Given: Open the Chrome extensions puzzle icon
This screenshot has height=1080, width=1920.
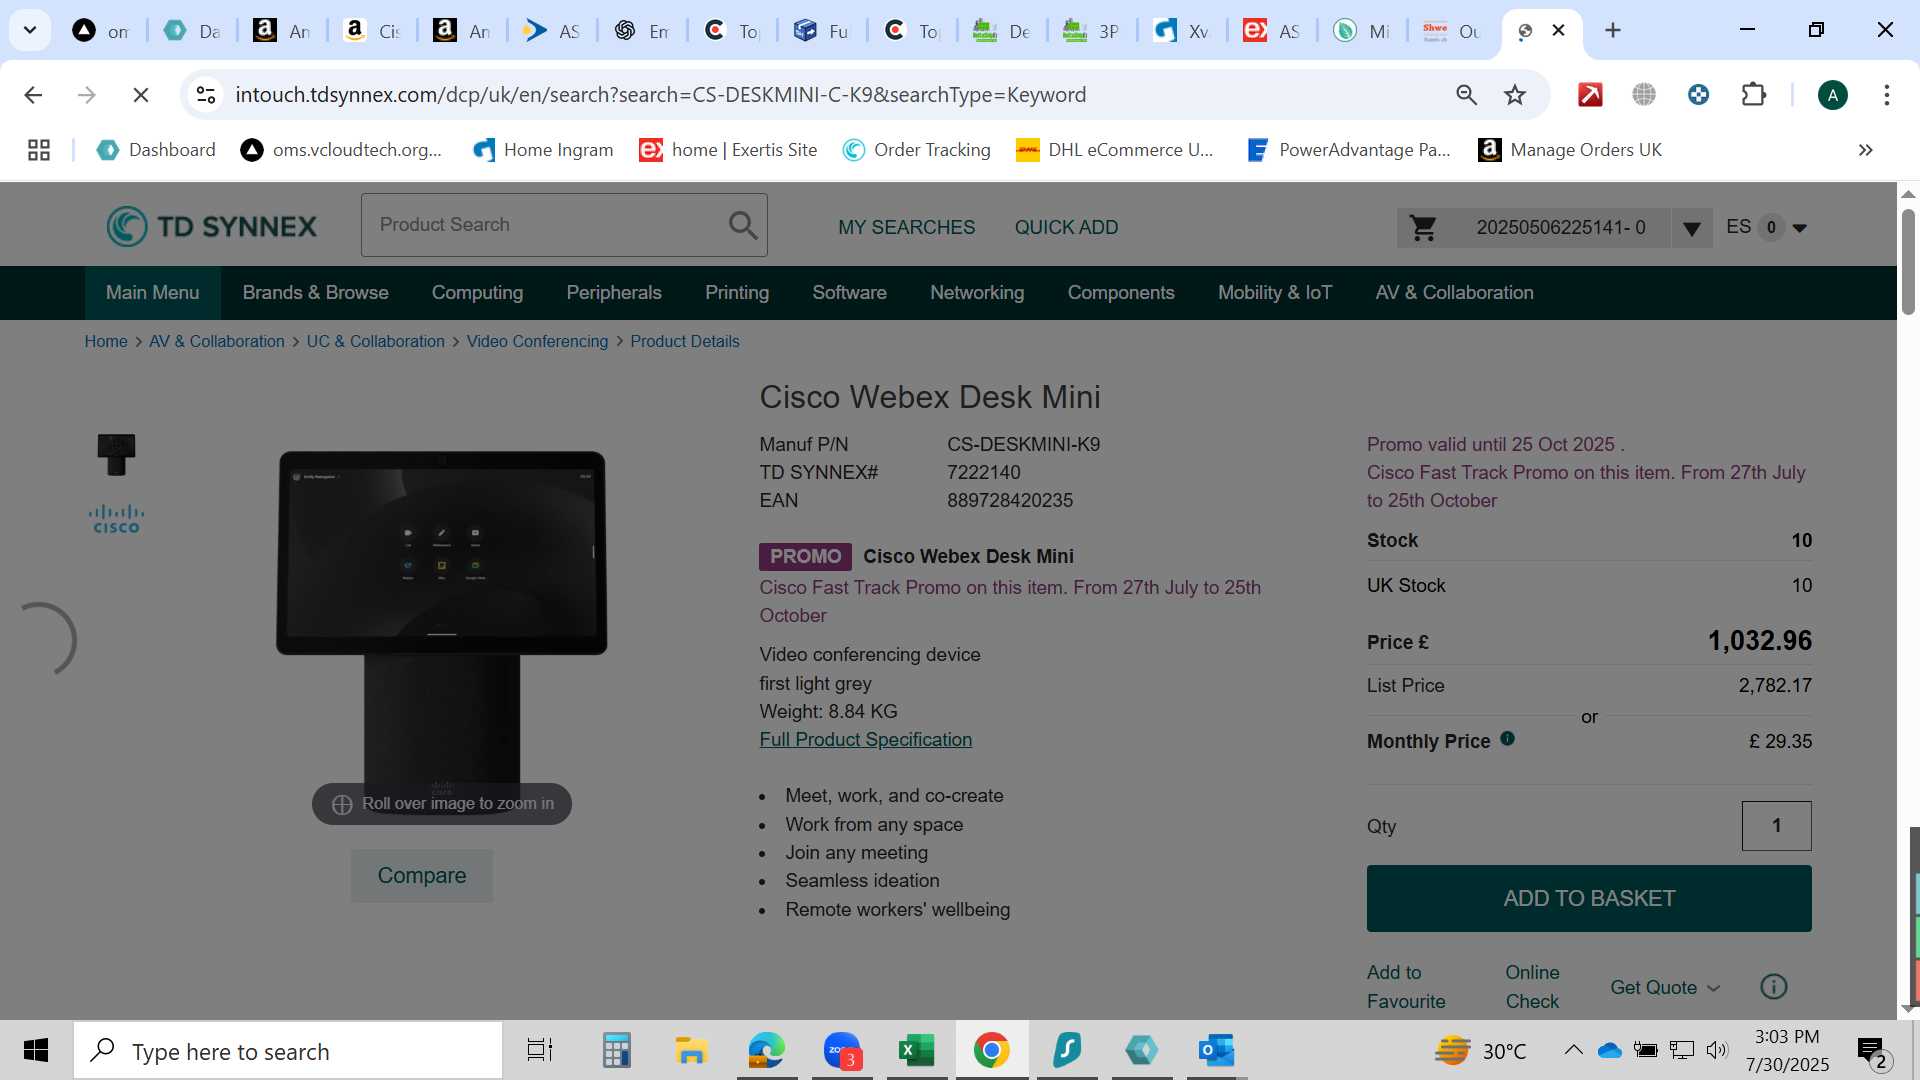Looking at the screenshot, I should (1753, 95).
